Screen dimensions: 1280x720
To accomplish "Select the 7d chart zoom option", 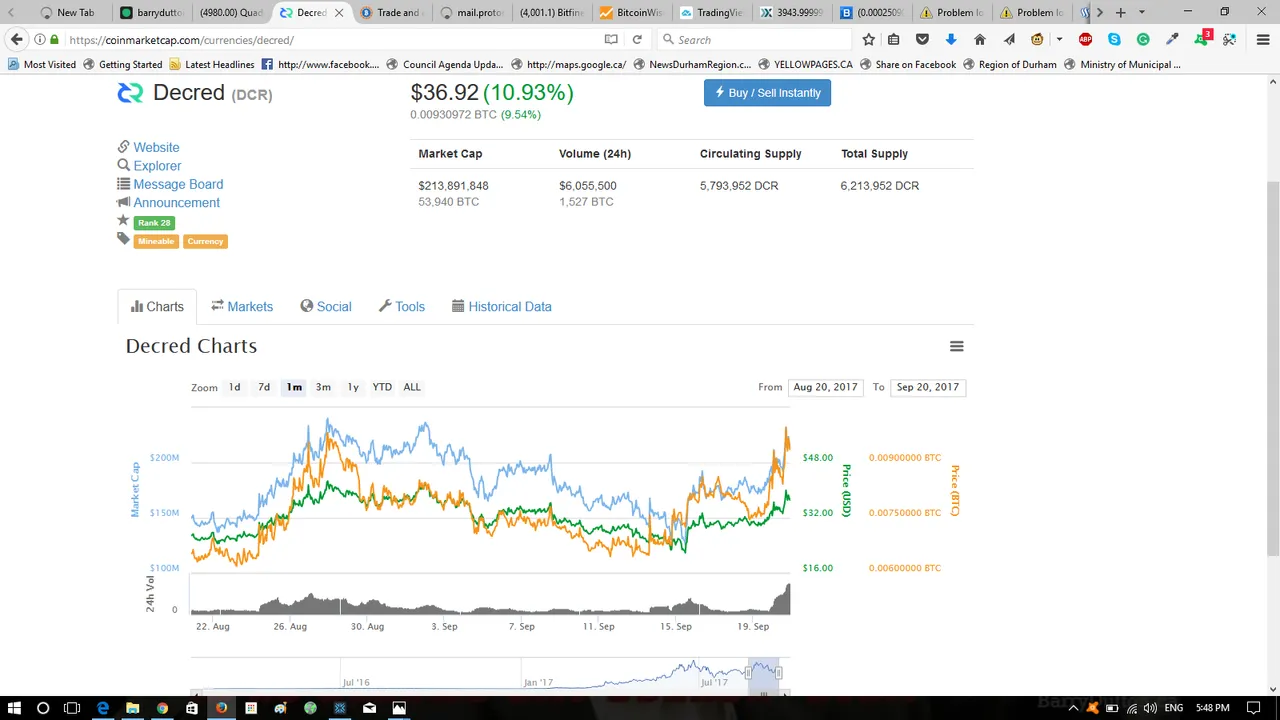I will tap(264, 387).
